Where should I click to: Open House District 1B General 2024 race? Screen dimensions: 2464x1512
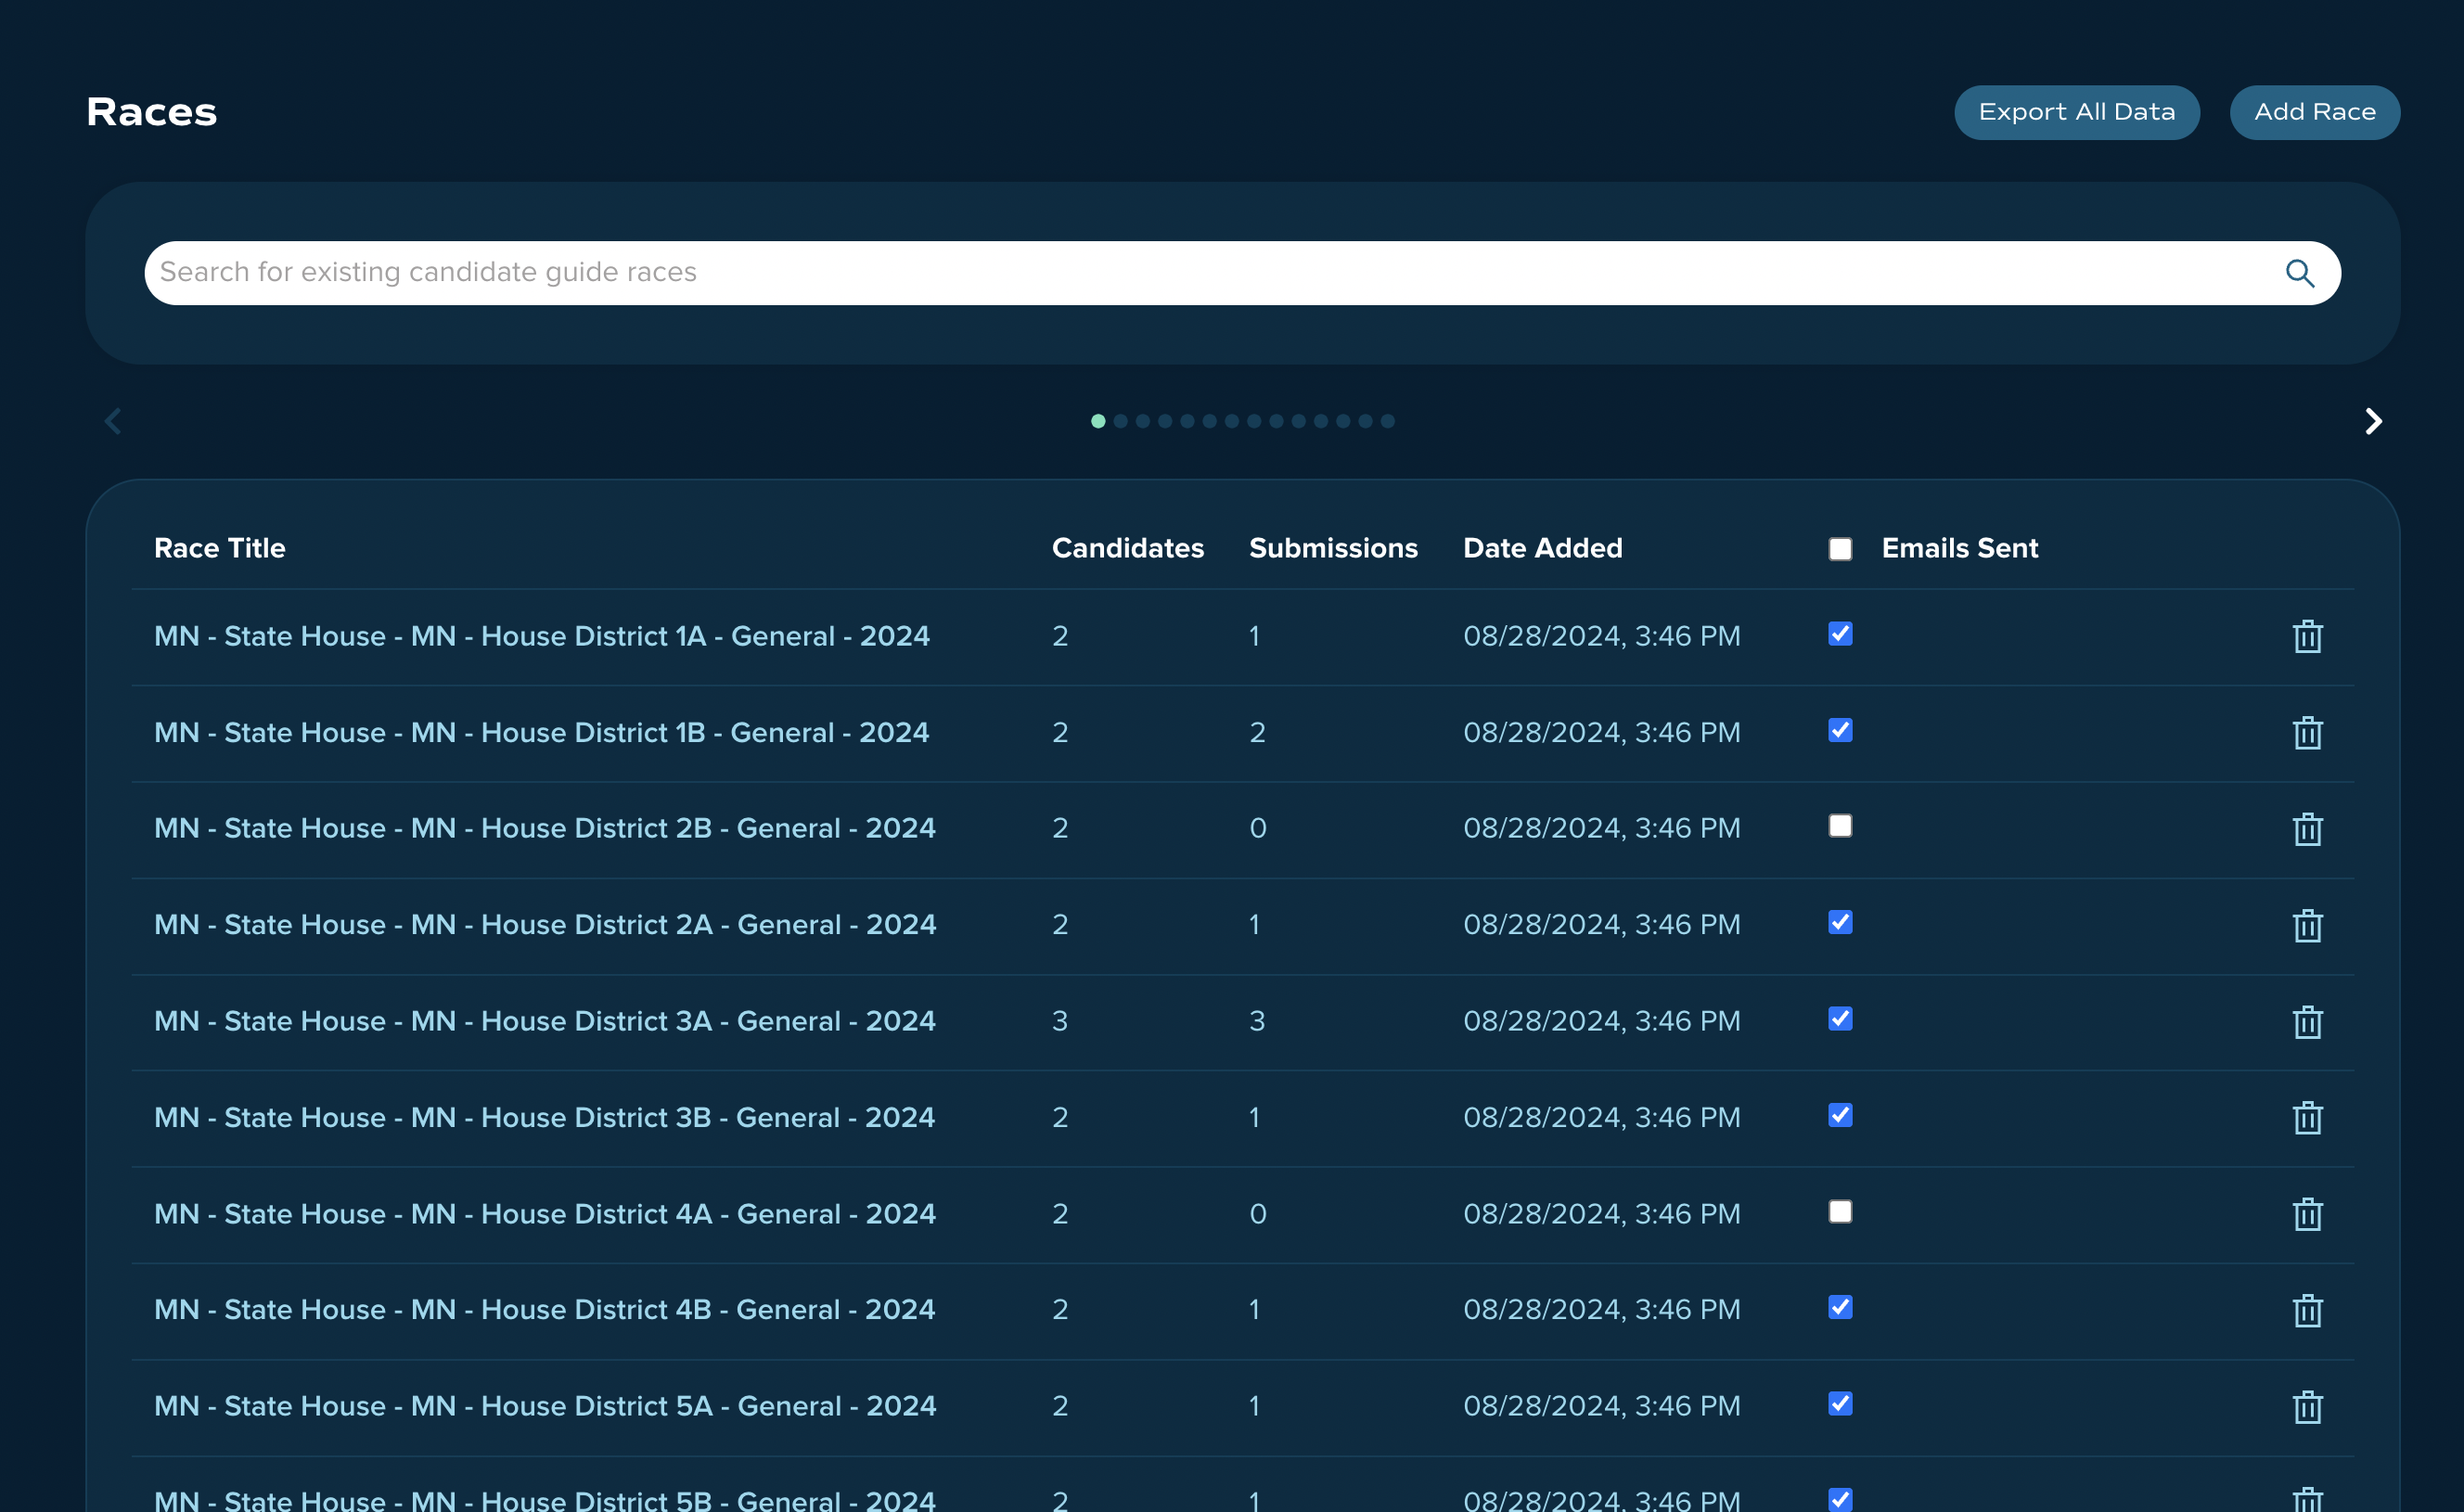[541, 732]
